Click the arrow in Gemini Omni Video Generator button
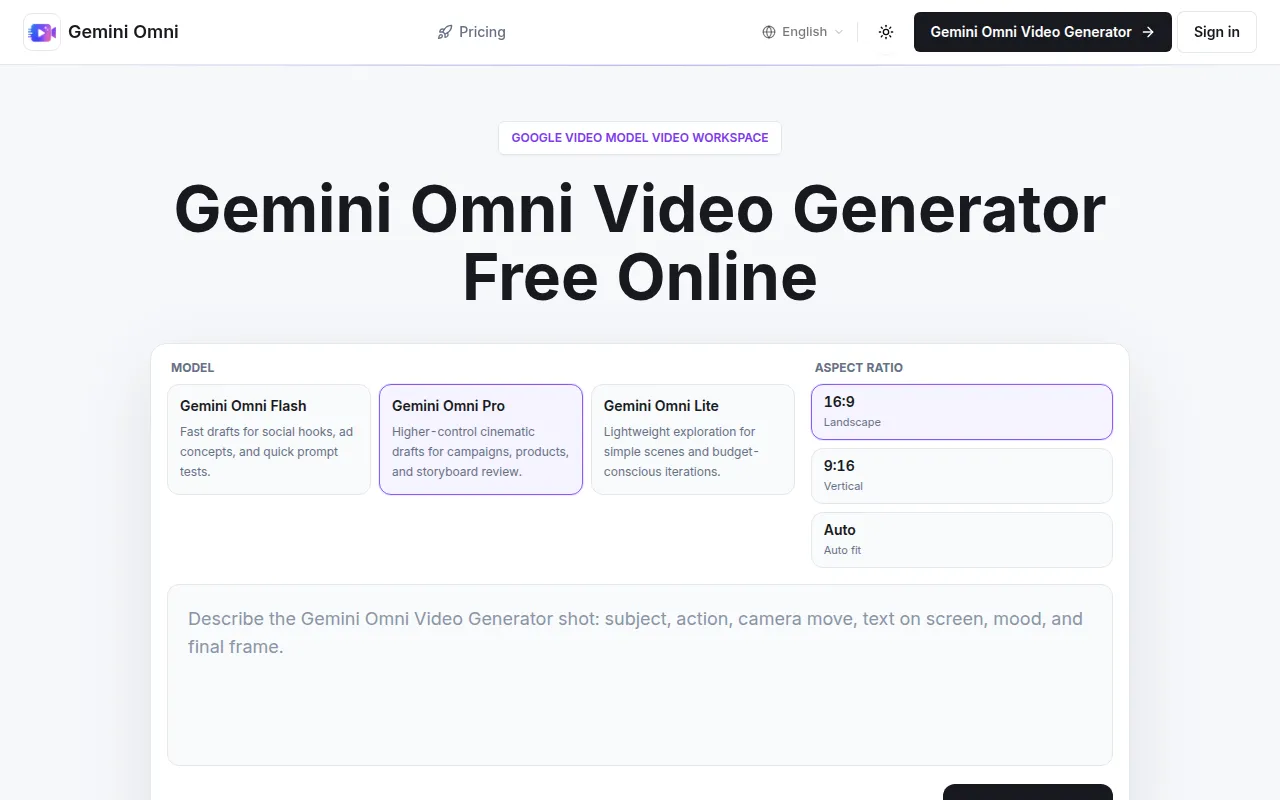 [x=1148, y=32]
